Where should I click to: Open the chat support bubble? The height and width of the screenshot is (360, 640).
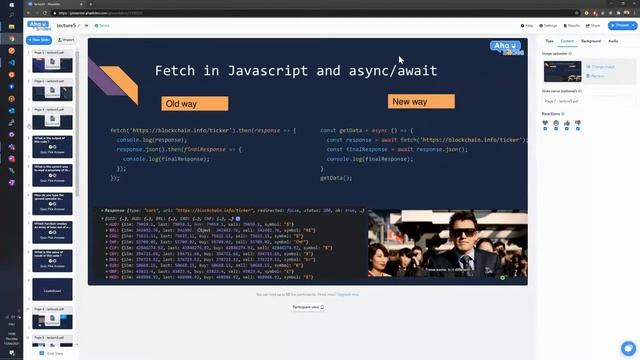628,348
